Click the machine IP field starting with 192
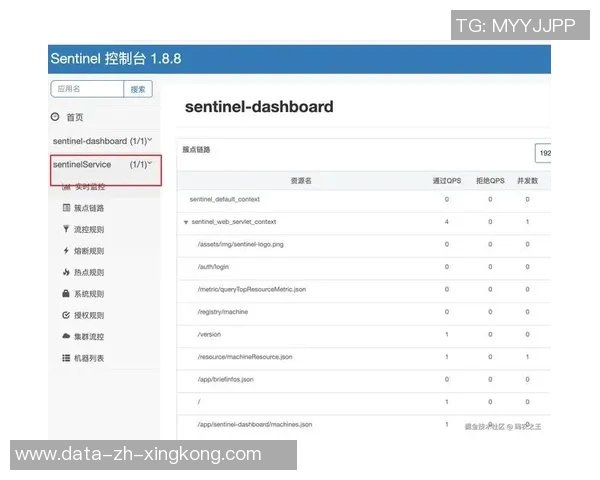The width and height of the screenshot is (600, 480). click(543, 153)
